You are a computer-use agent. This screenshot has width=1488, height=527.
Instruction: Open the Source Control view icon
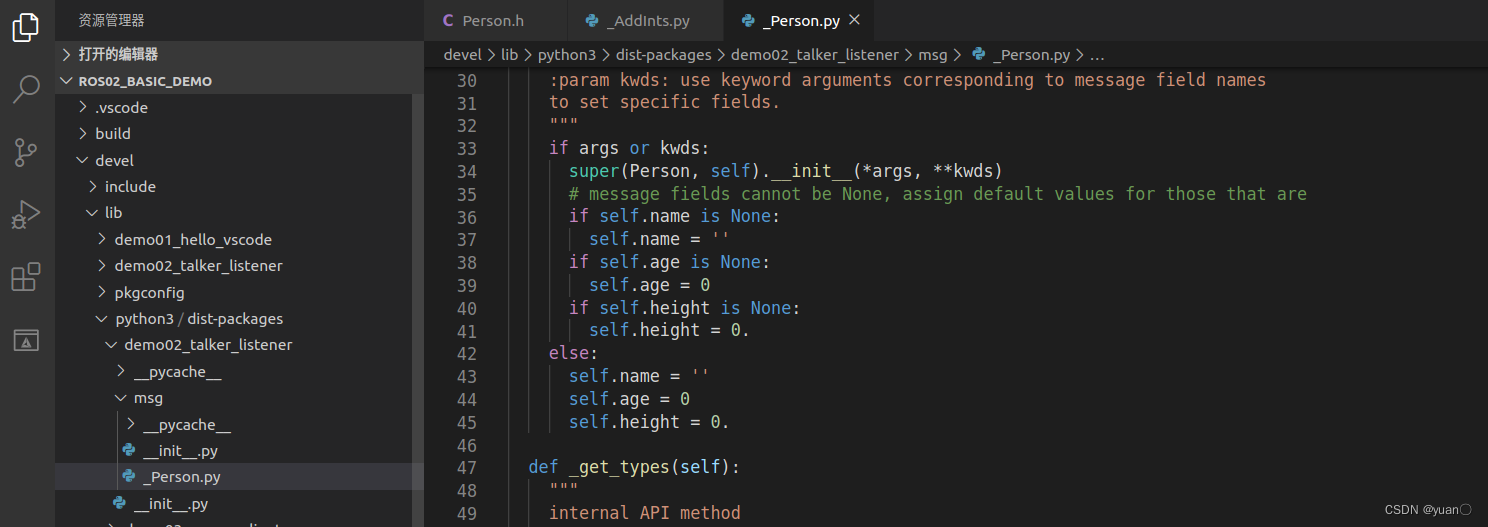click(26, 152)
